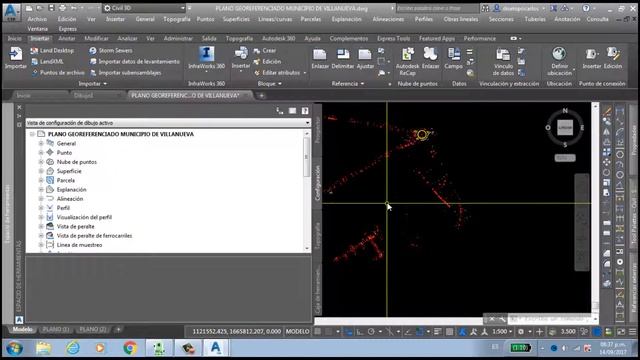Click the Crear block tool
Screen dimensions: 640x360
264,51
